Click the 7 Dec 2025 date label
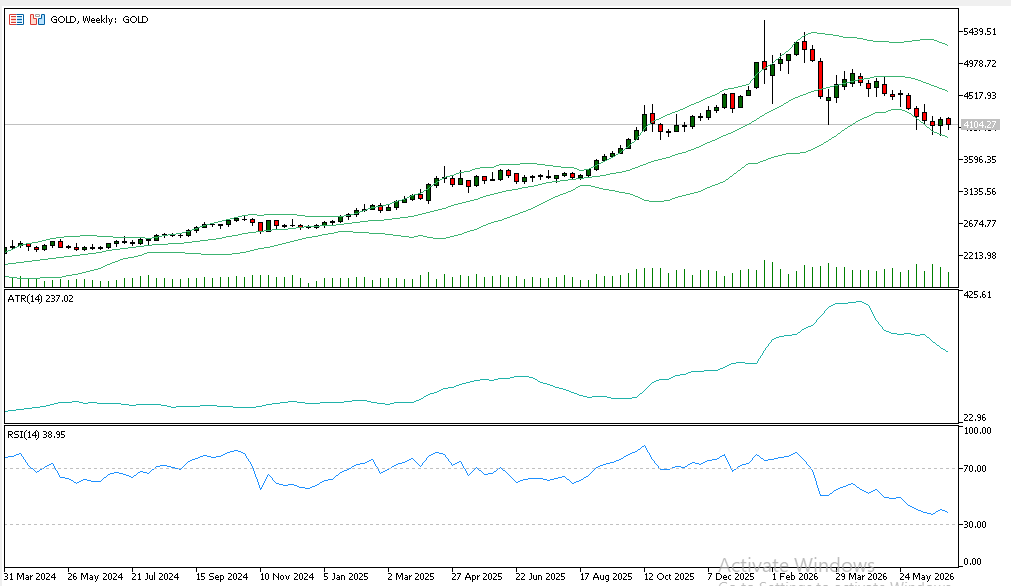The height and width of the screenshot is (586, 1011). 731,576
